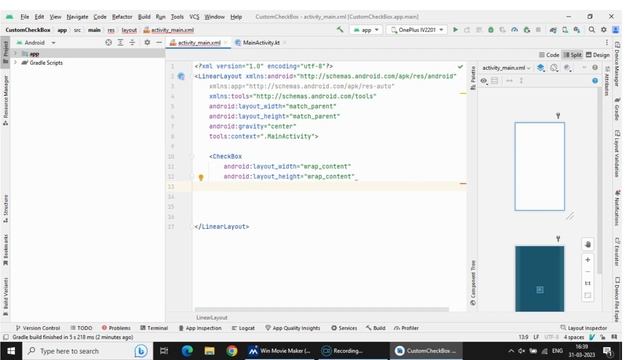The image size is (640, 360).
Task: Open the Build menu
Action: tap(144, 17)
